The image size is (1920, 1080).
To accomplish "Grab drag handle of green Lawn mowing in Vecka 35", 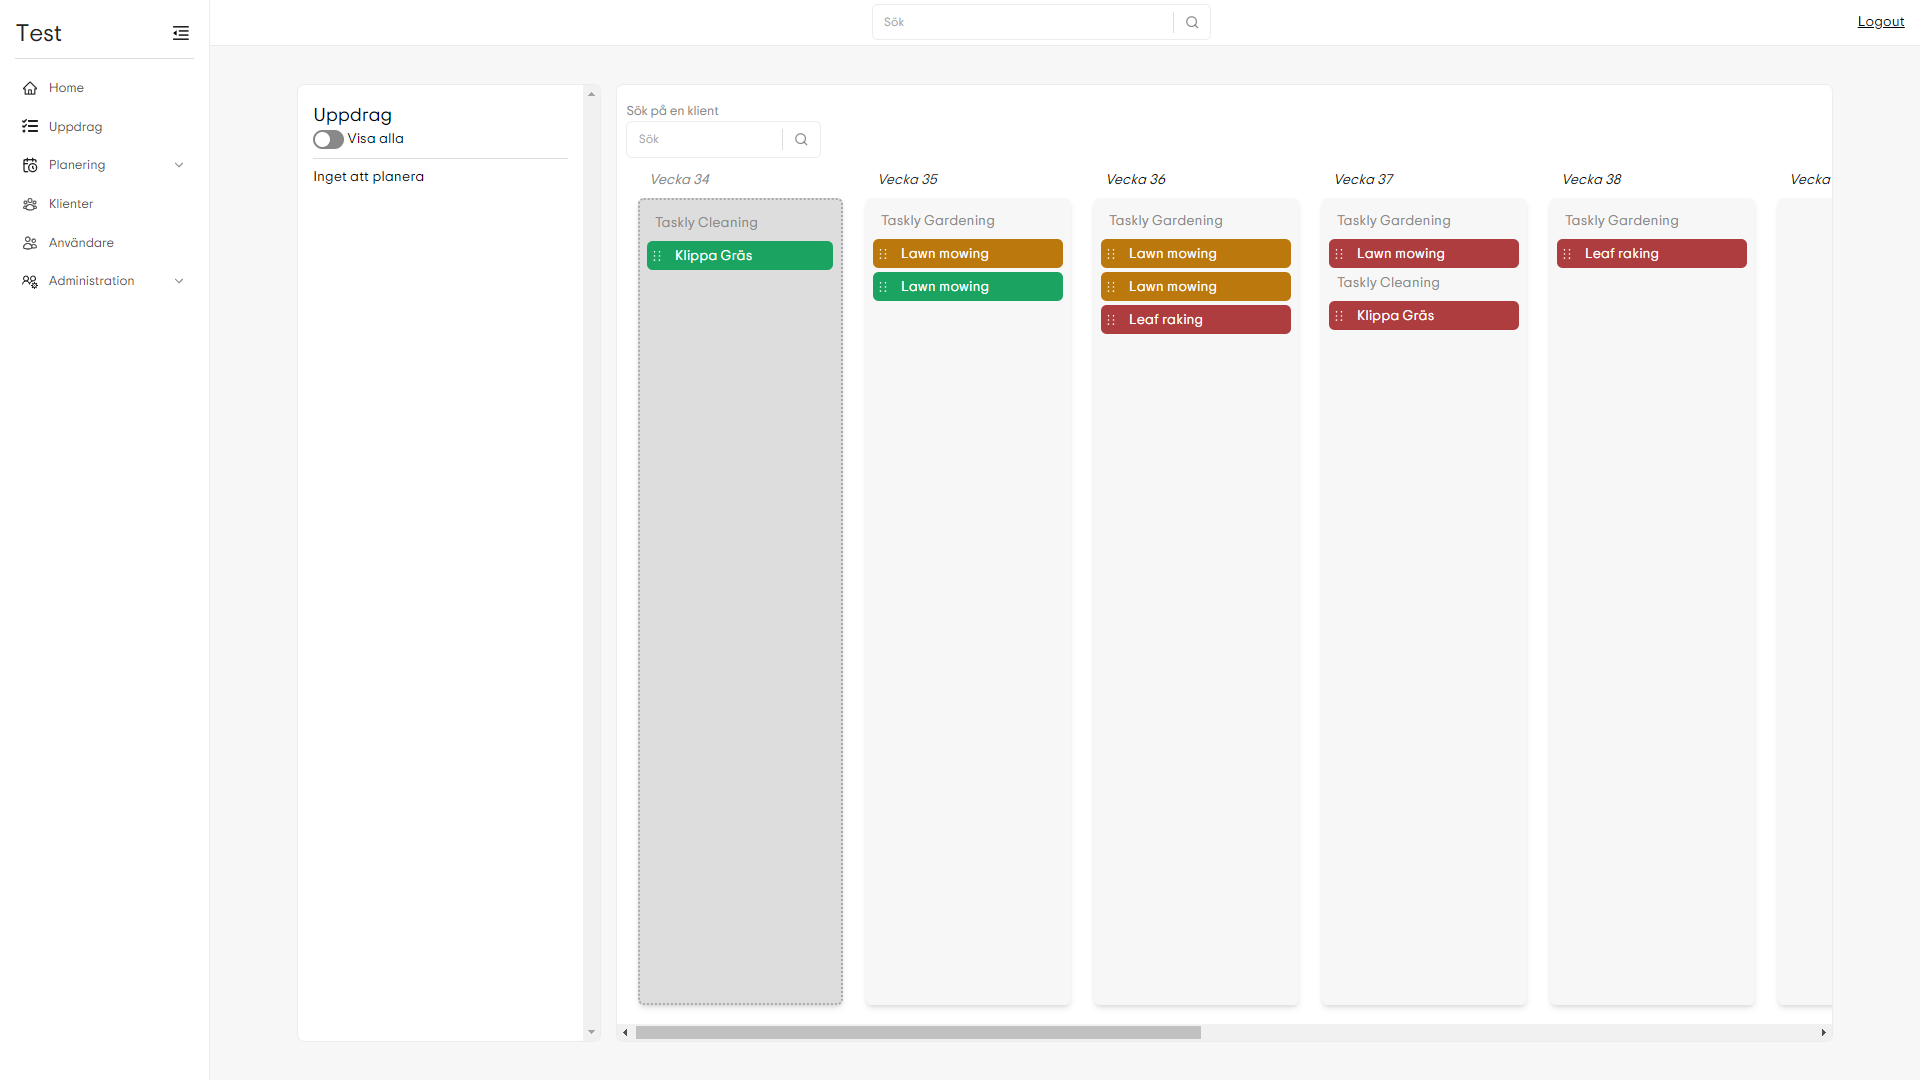I will 883,287.
